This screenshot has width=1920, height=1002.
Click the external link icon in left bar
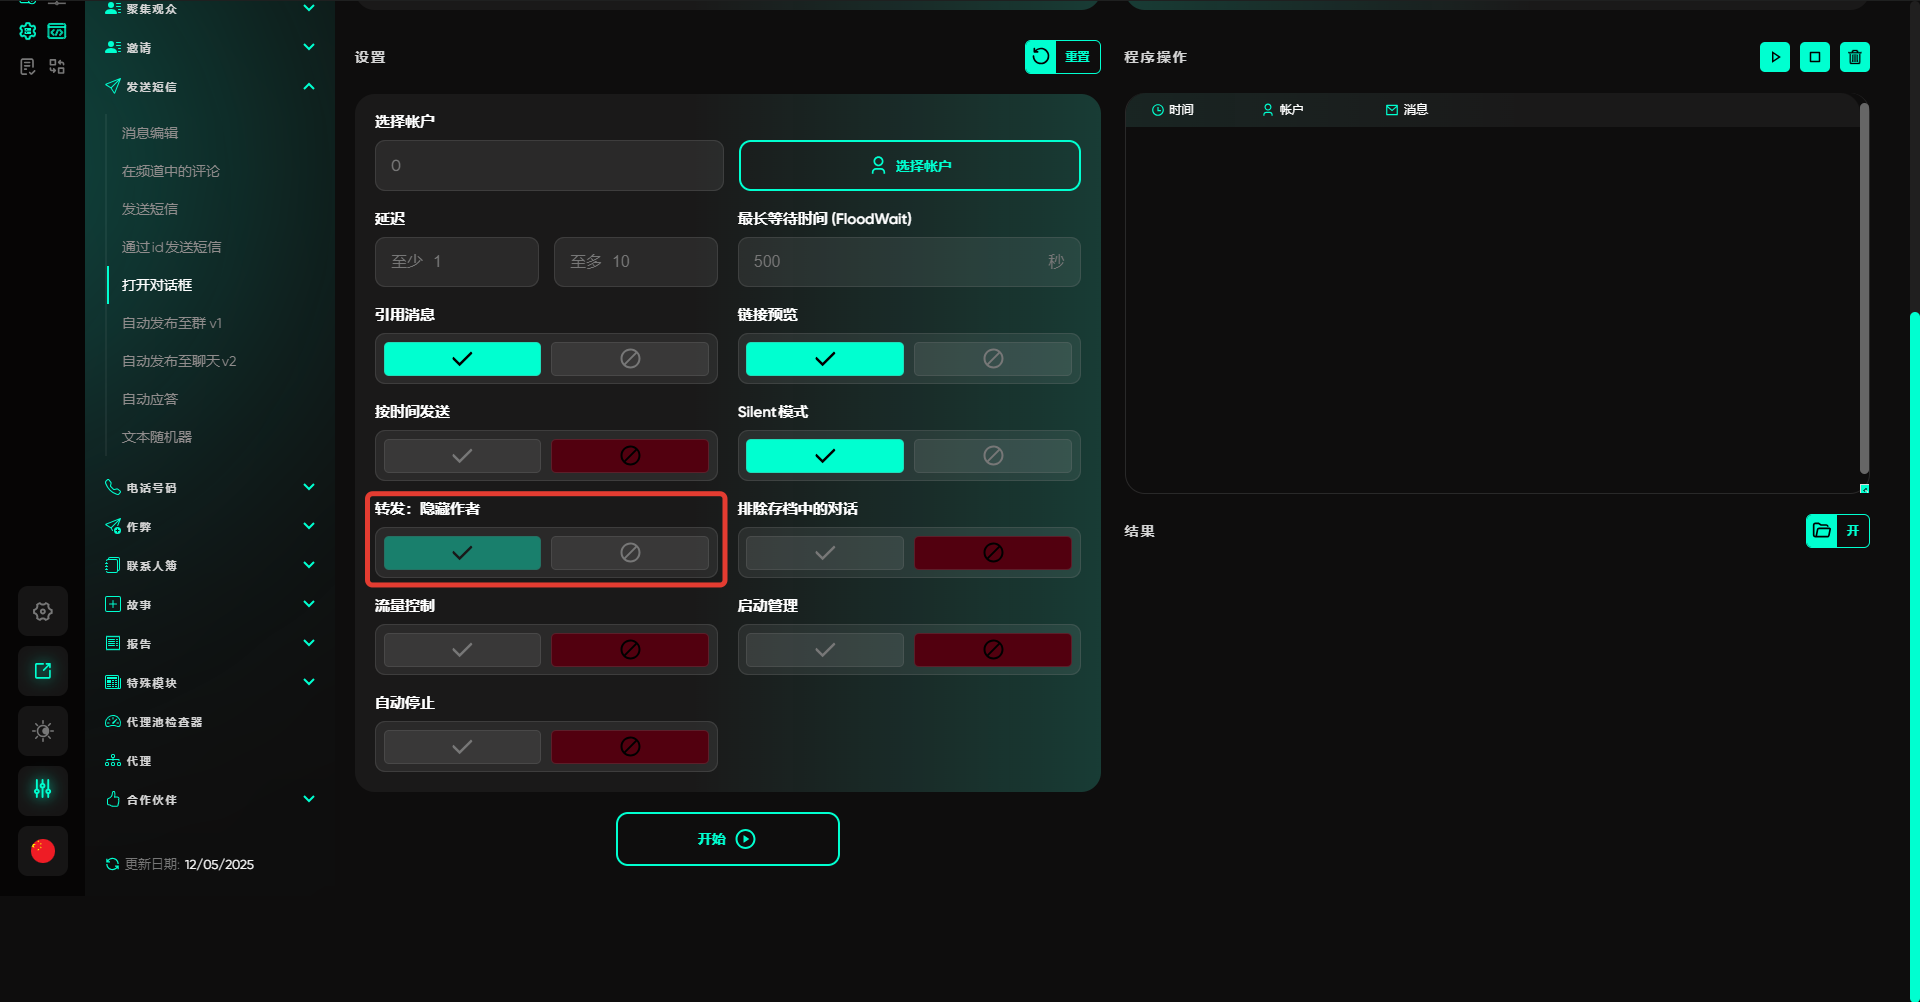coord(43,671)
